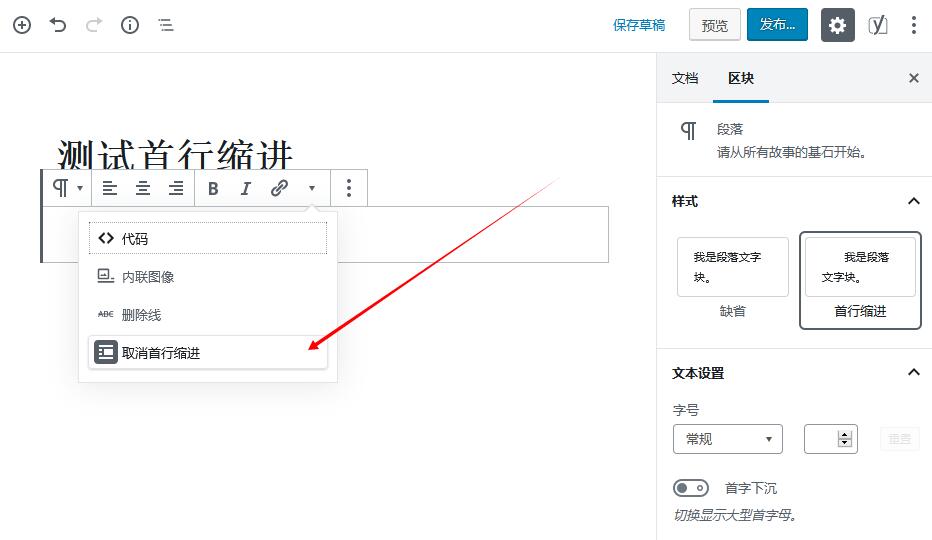Collapse the 样式 panel section
Screen dimensions: 932x540
tap(914, 201)
